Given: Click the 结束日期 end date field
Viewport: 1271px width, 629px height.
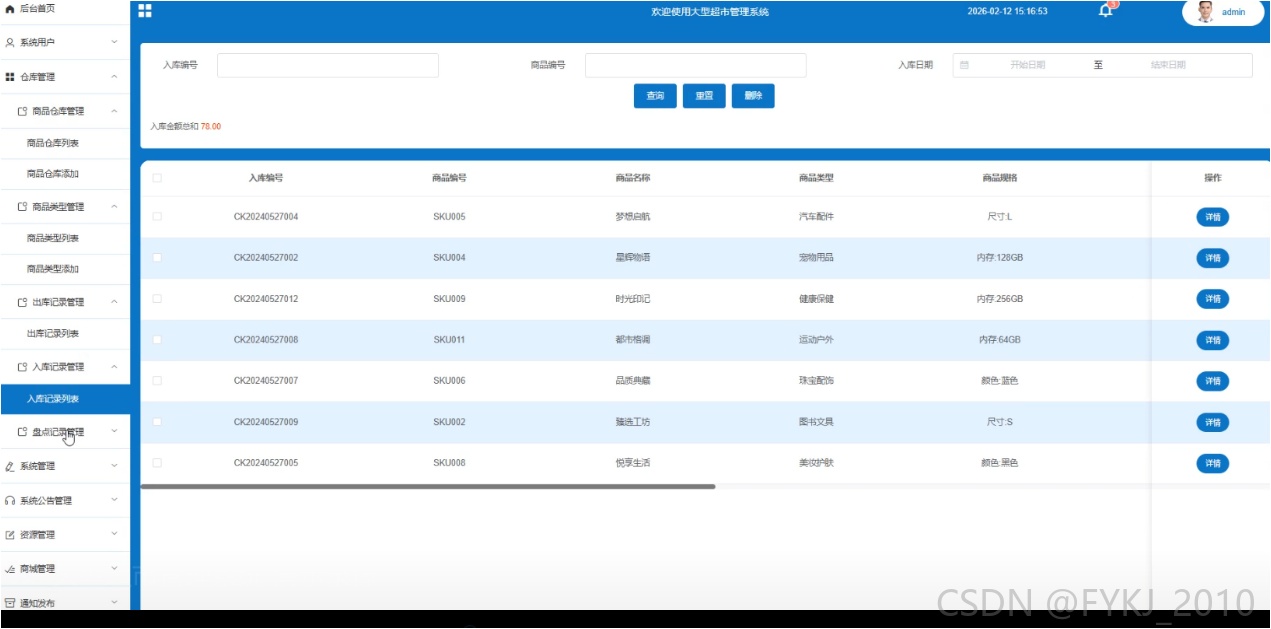Looking at the screenshot, I should [x=1168, y=65].
